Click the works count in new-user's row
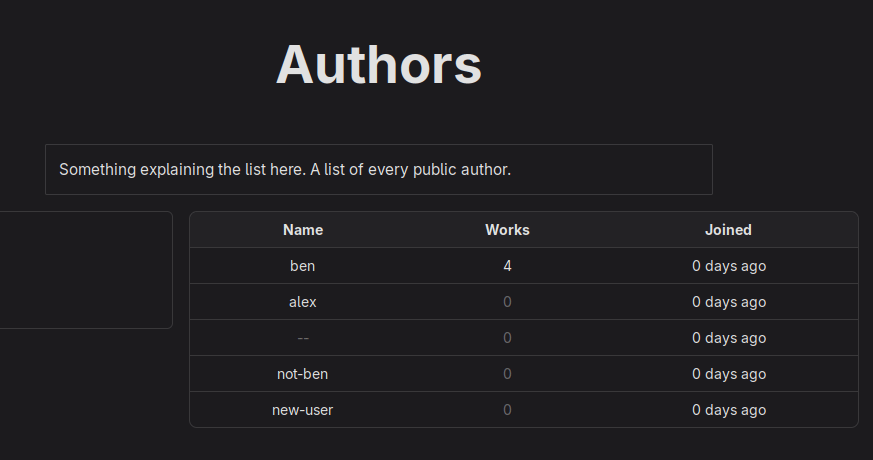 pos(508,410)
